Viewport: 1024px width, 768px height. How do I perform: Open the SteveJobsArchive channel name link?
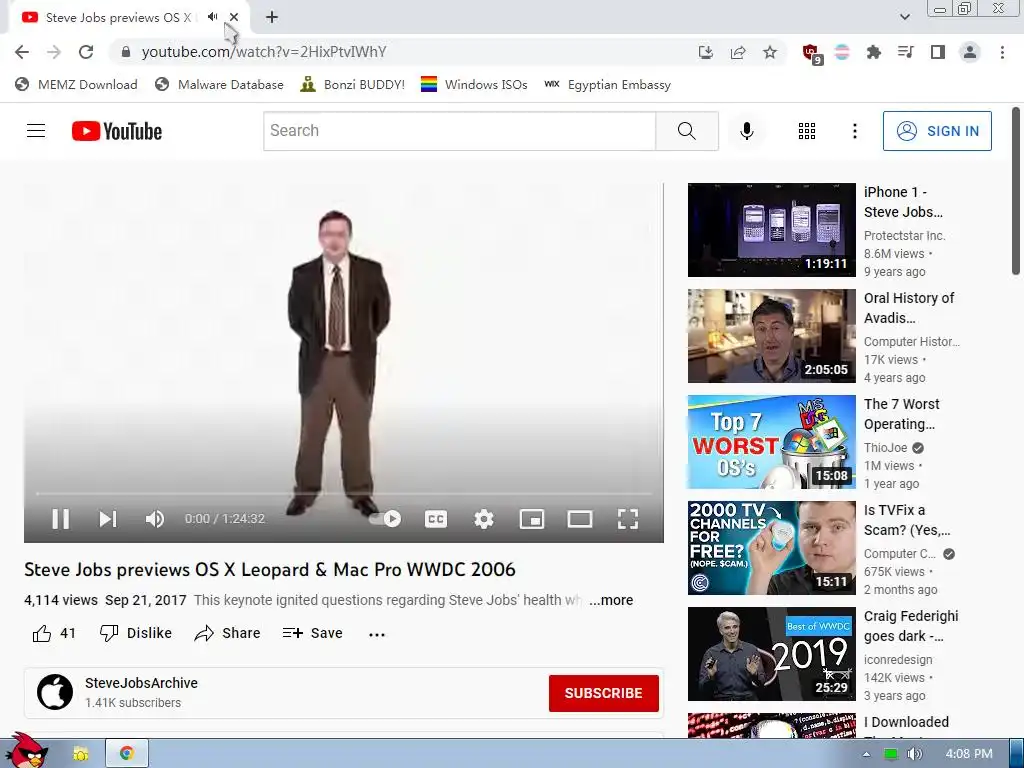click(141, 683)
